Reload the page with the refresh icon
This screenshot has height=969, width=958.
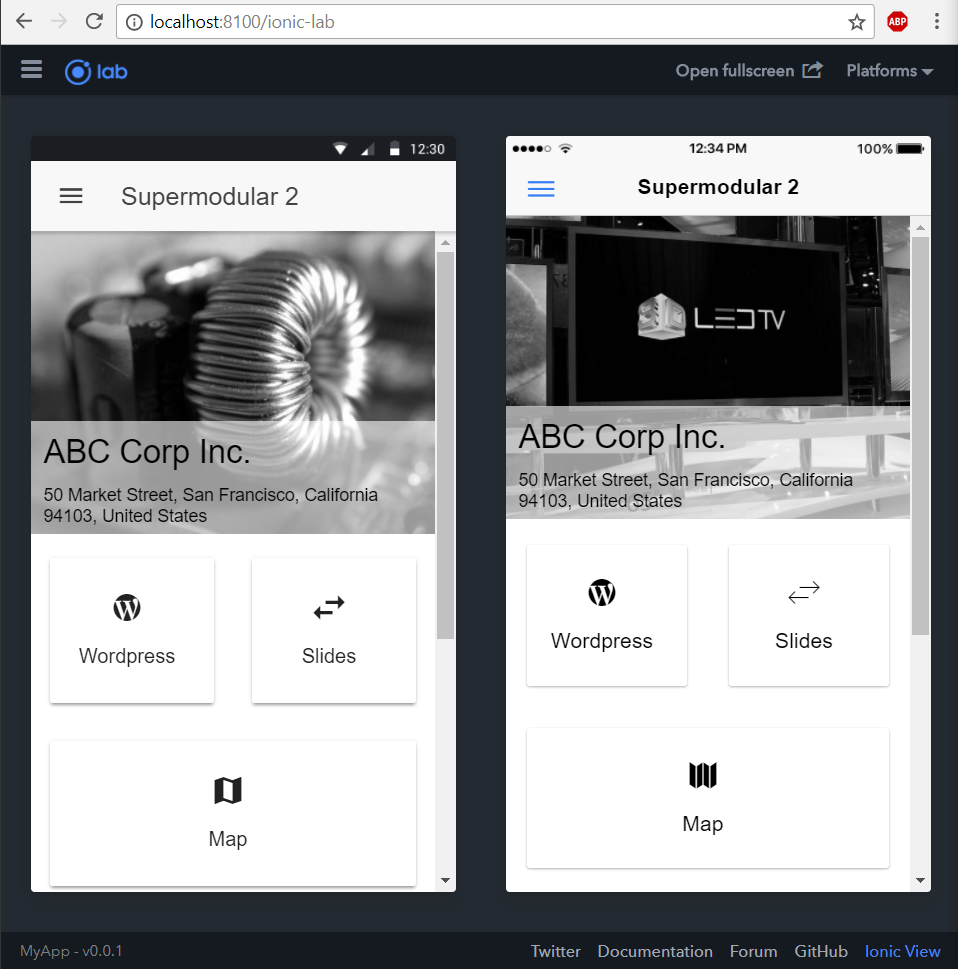click(94, 22)
